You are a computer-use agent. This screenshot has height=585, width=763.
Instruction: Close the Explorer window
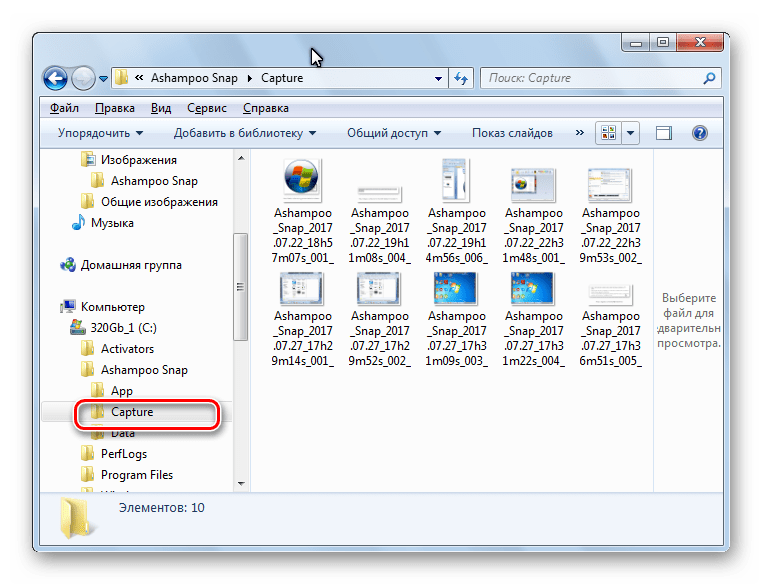[700, 43]
